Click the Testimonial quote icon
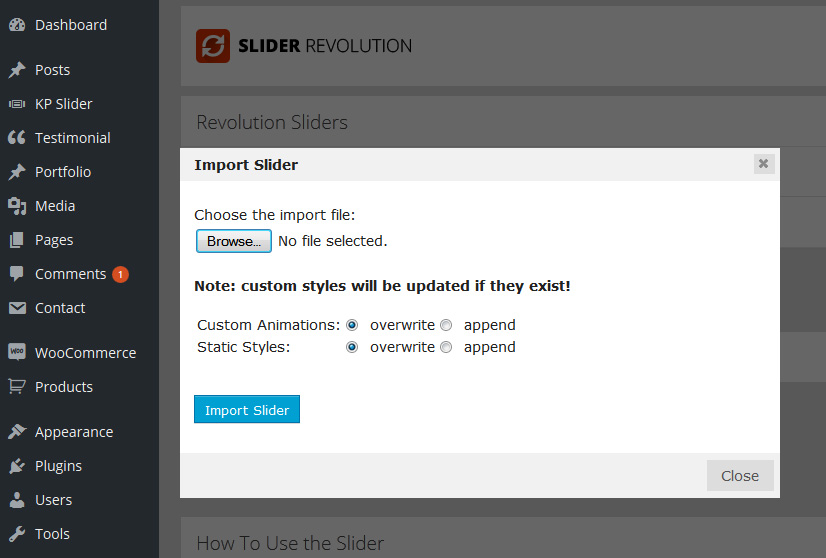Image resolution: width=826 pixels, height=558 pixels. pos(17,138)
